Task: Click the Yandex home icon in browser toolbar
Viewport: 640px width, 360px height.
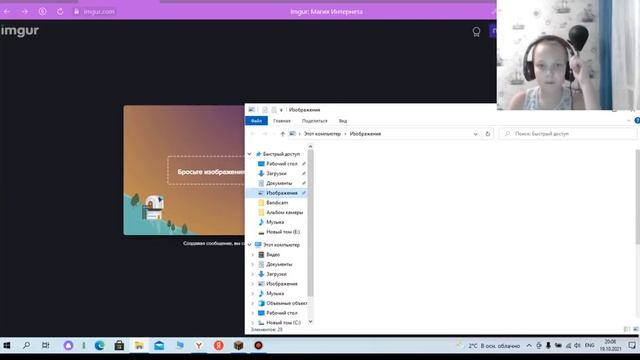Action: (x=42, y=11)
